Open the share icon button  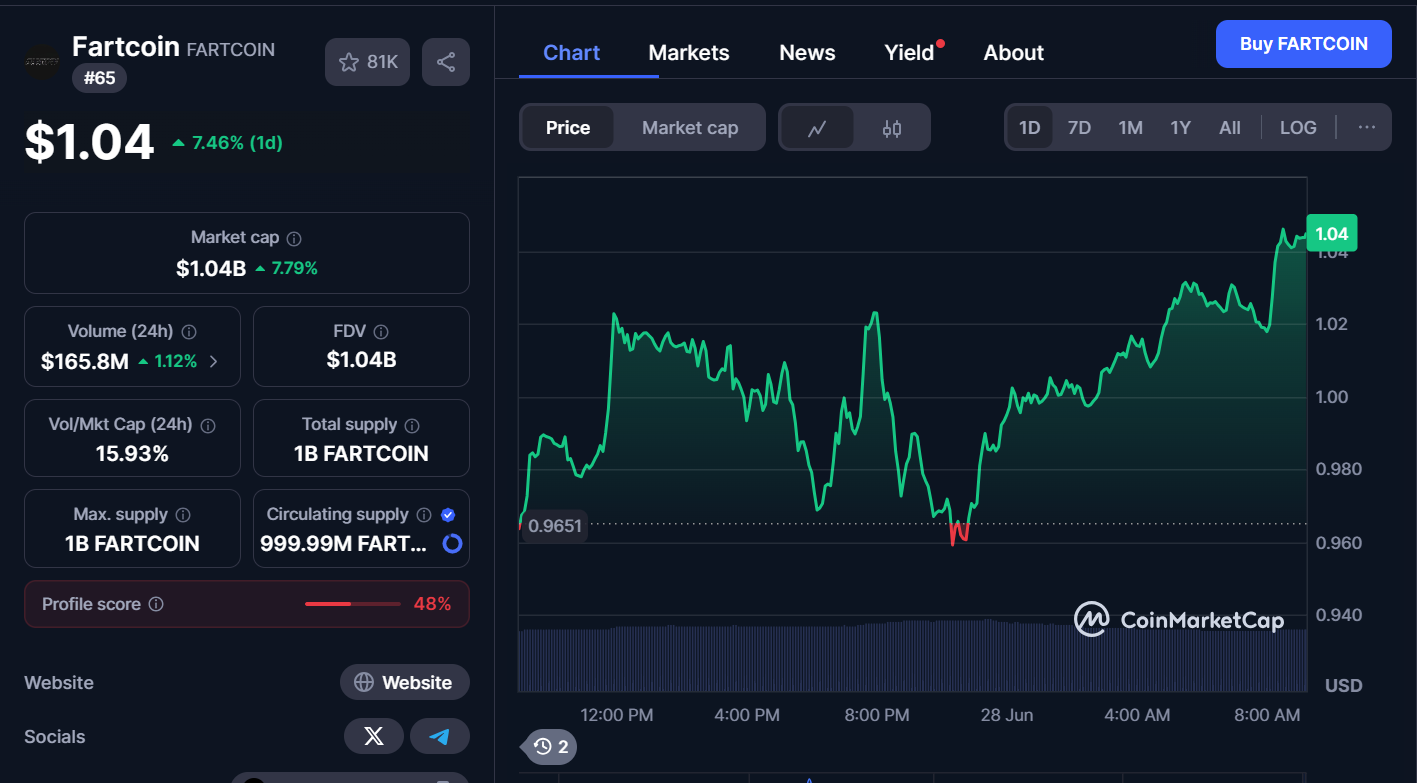click(x=446, y=62)
